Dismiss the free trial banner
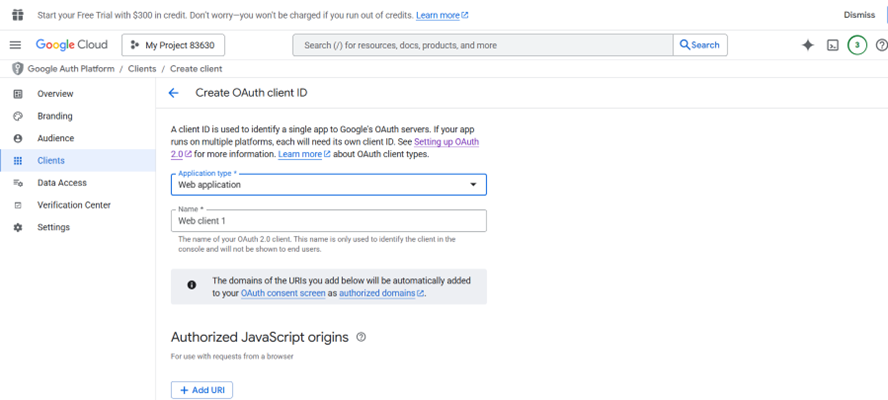 (x=859, y=15)
